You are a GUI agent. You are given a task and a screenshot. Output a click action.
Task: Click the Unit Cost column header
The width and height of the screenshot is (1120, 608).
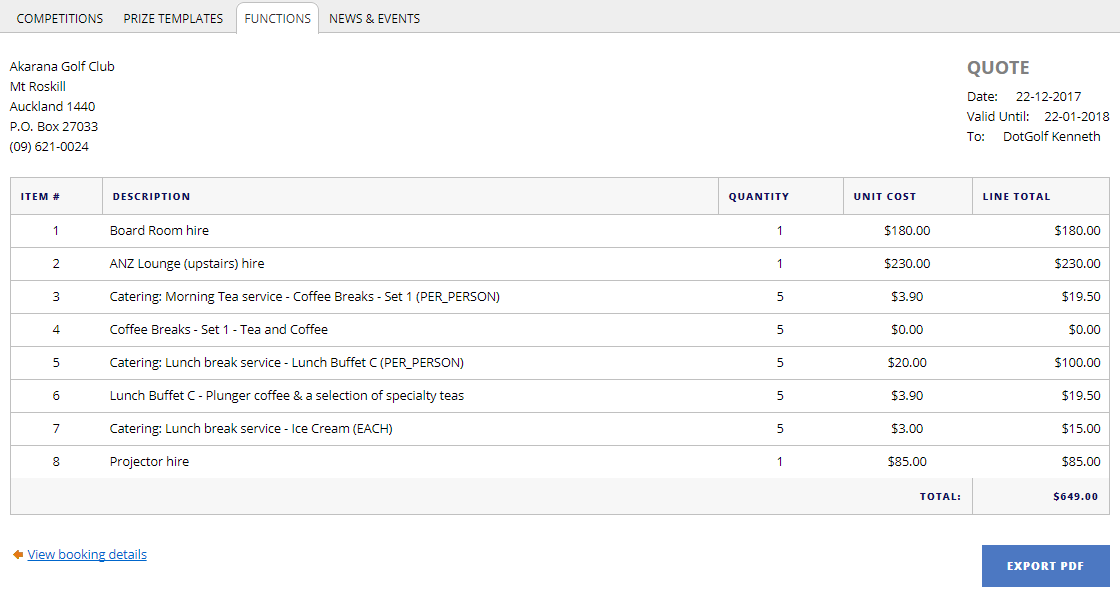click(x=884, y=197)
